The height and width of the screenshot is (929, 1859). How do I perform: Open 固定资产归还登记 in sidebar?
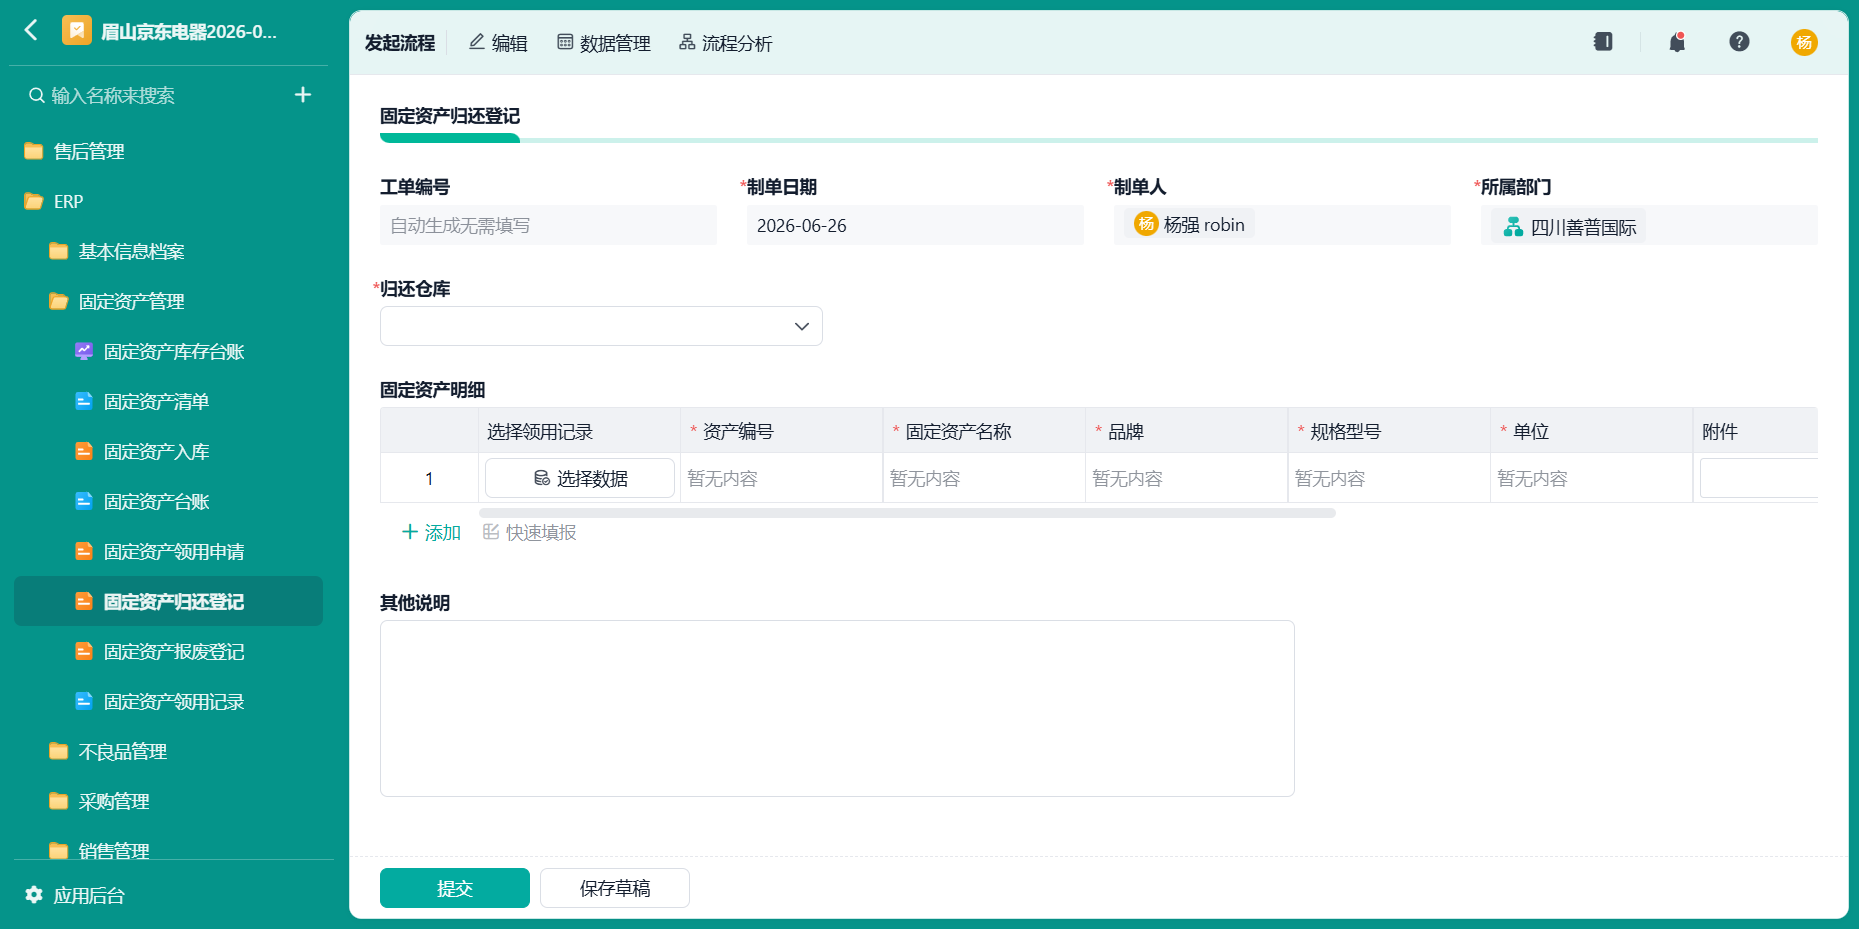coord(168,601)
